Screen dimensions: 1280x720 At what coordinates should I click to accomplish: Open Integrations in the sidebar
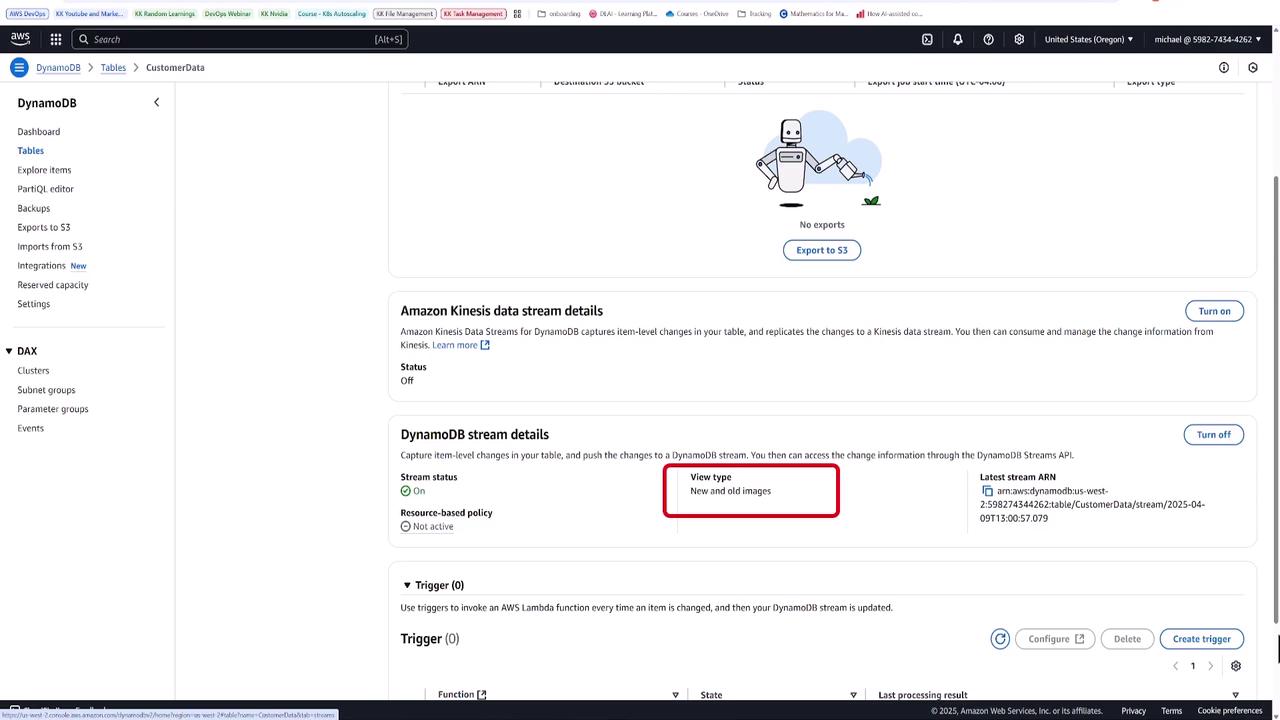pos(41,266)
